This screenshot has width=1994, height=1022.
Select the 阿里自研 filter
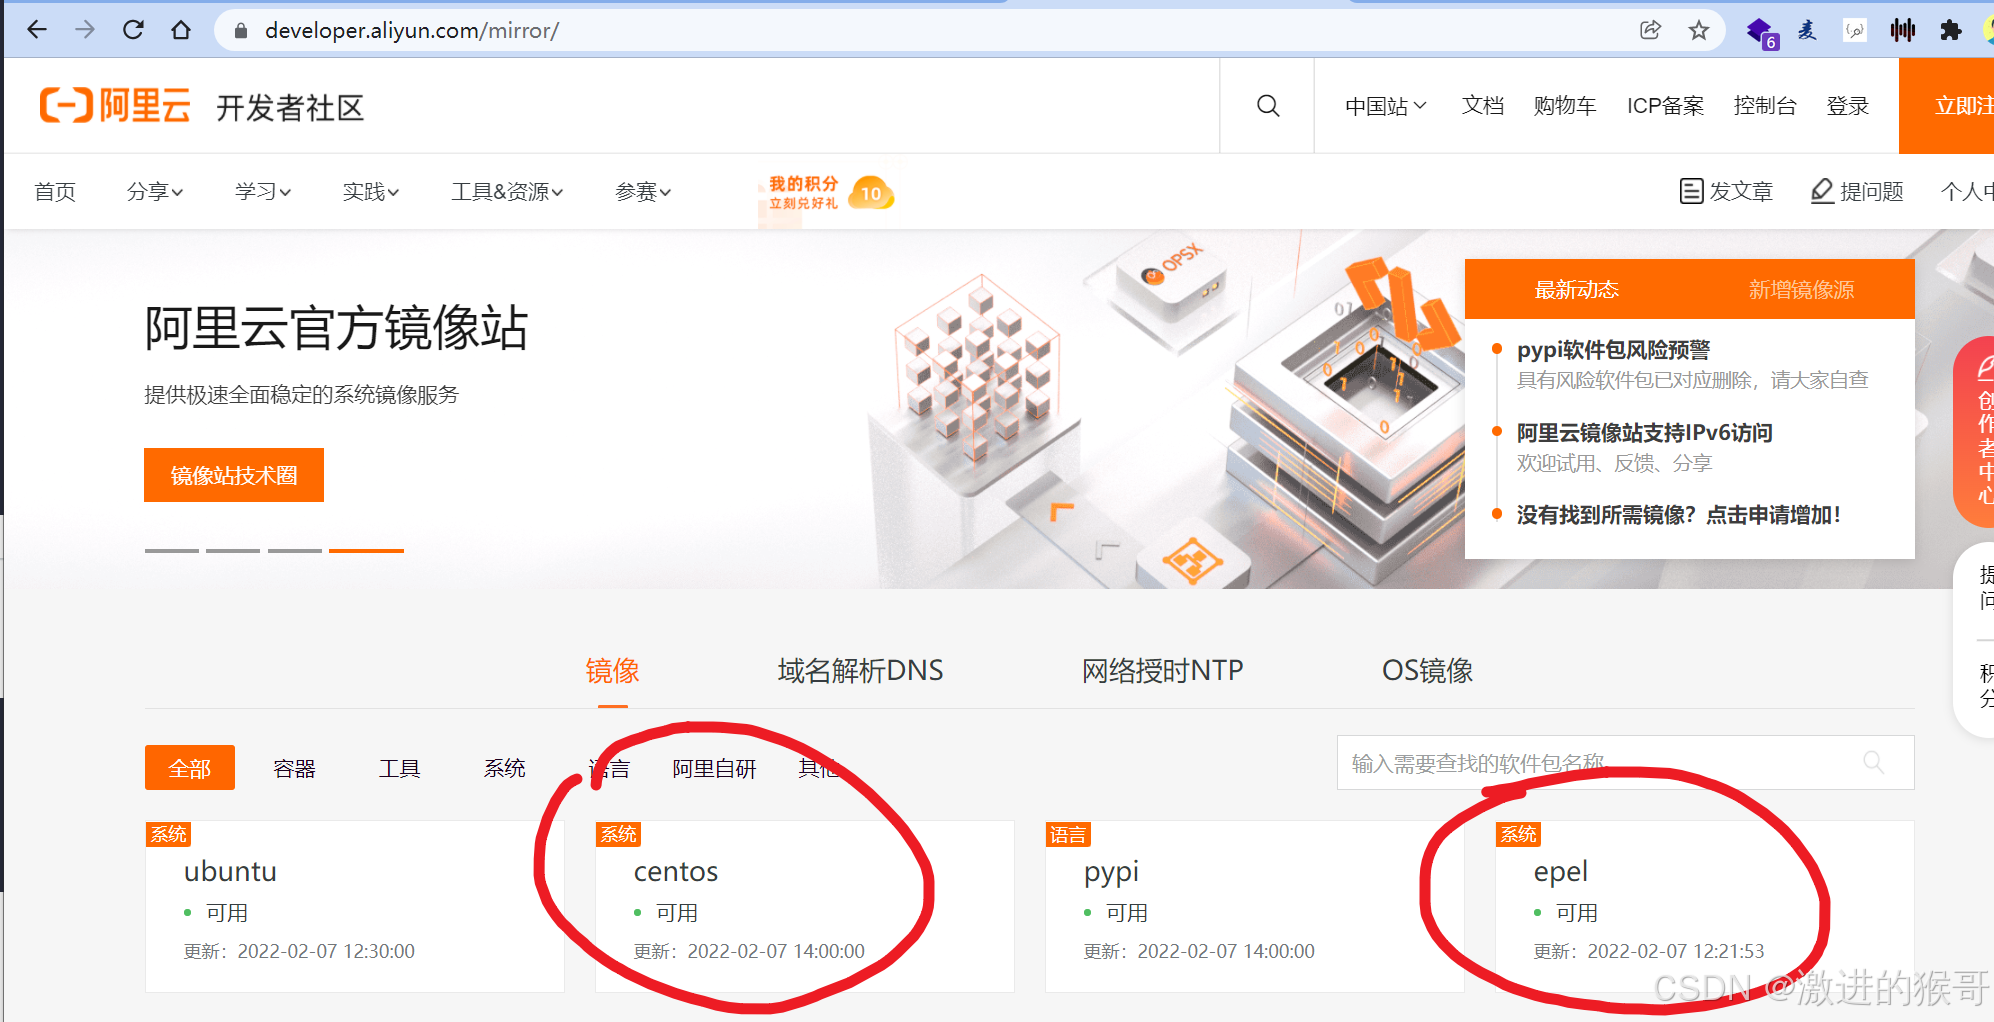point(714,768)
